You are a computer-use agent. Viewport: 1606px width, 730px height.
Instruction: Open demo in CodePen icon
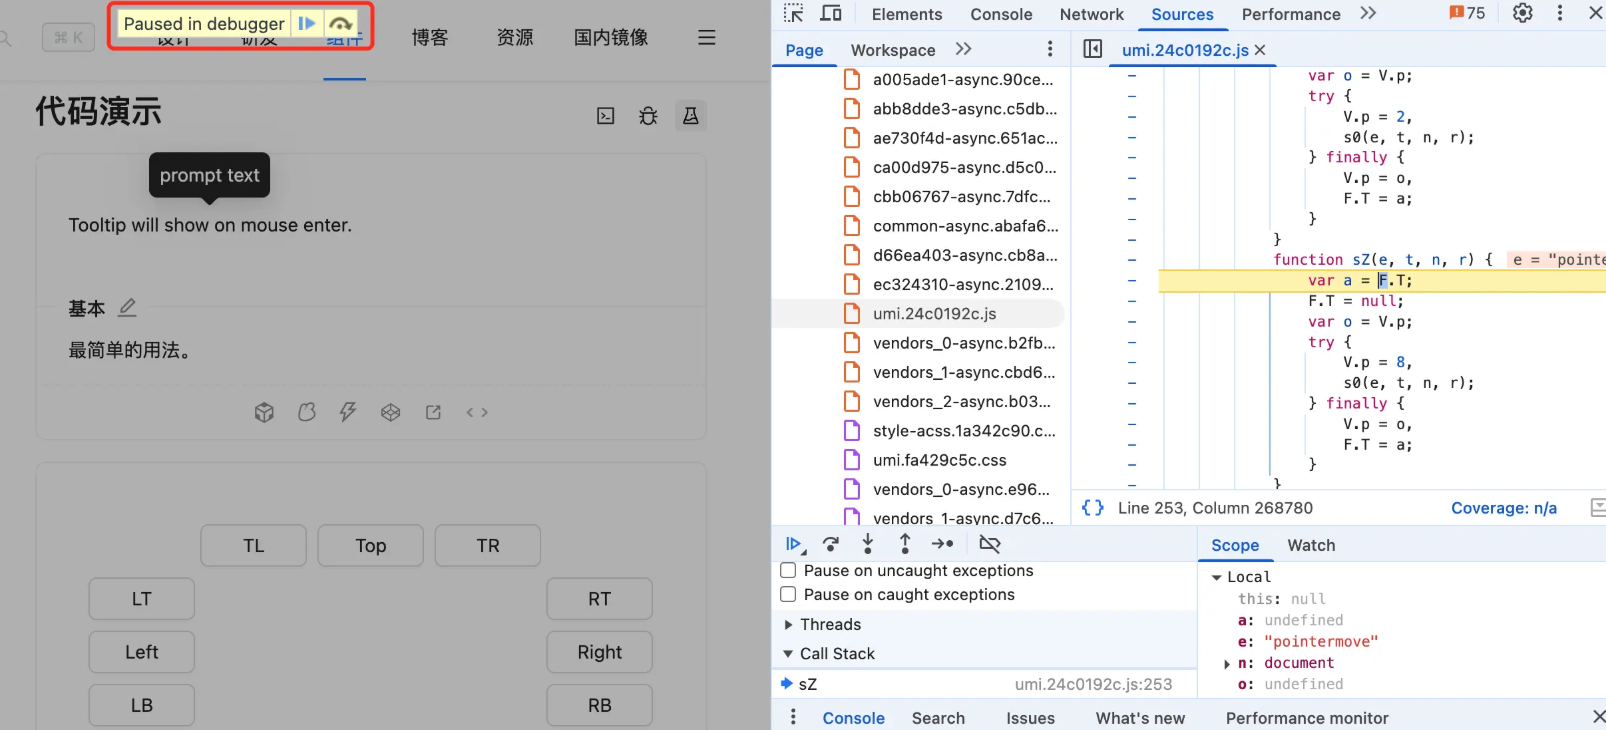coord(391,412)
